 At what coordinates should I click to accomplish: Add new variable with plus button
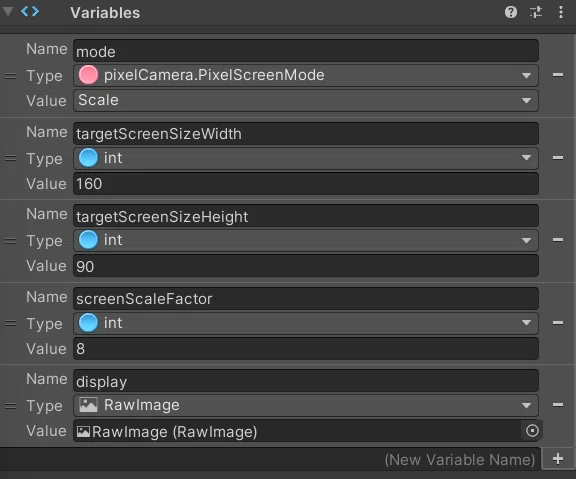pyautogui.click(x=558, y=458)
